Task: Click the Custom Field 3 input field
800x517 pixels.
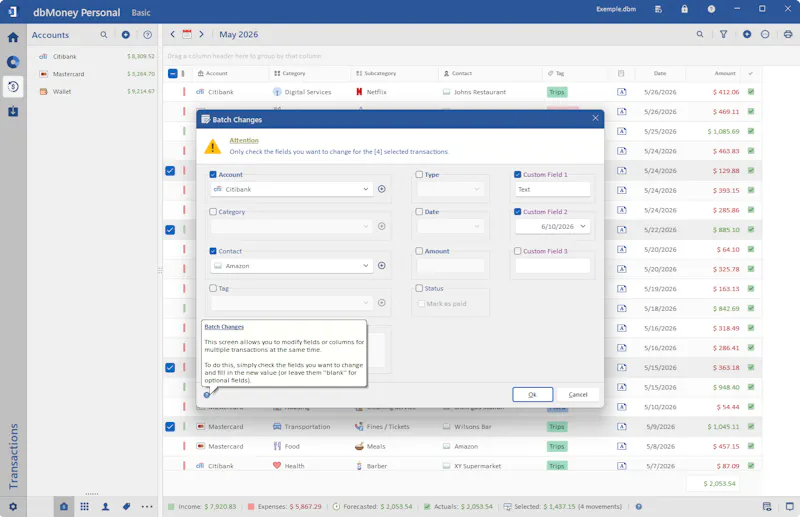Action: coord(553,266)
